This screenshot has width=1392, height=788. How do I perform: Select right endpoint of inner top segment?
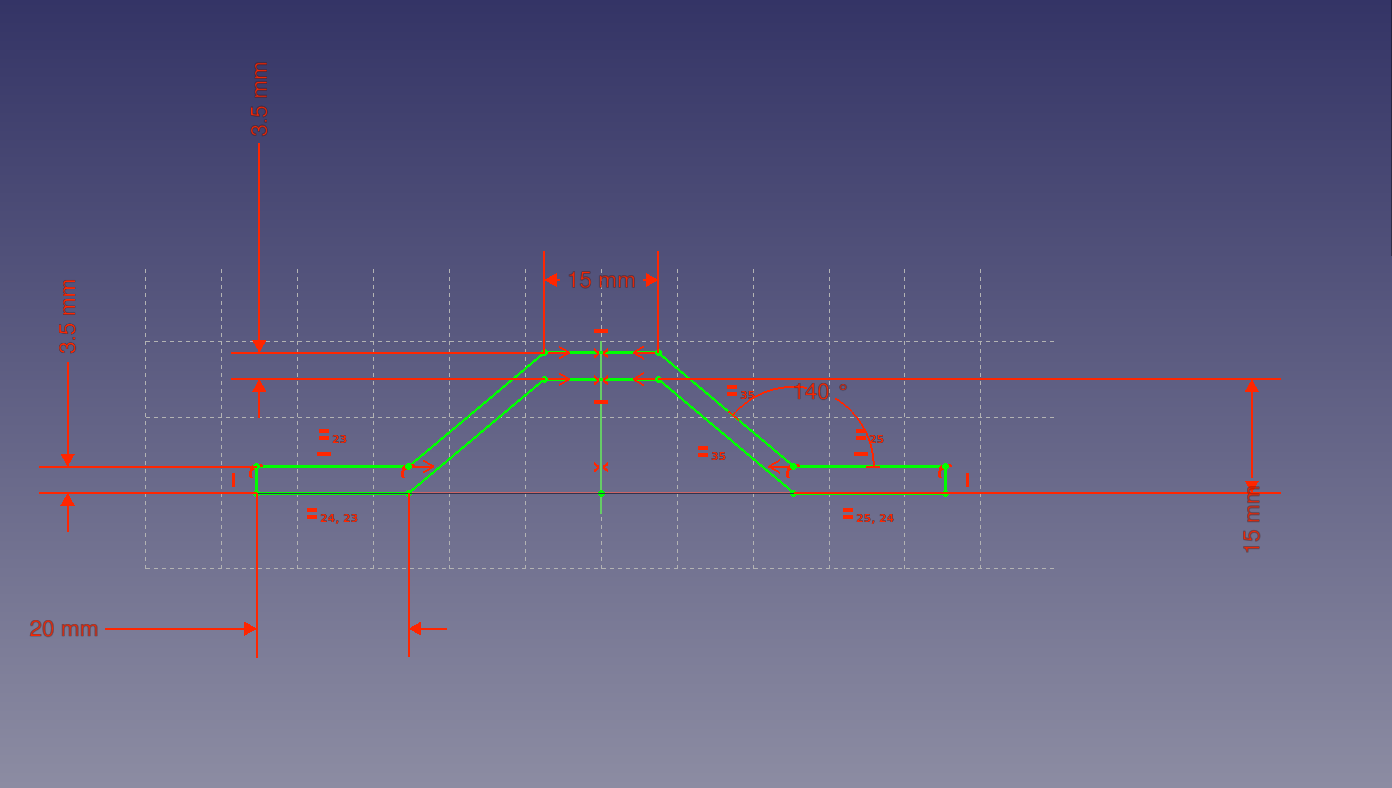pyautogui.click(x=657, y=379)
